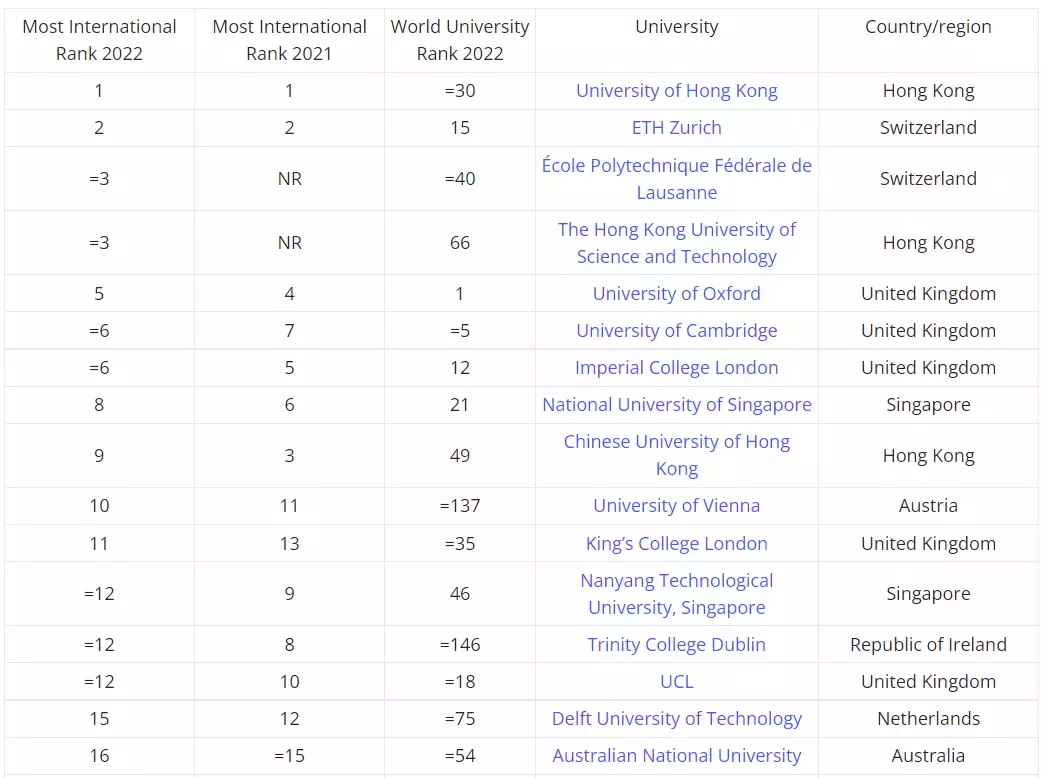Open Australian National University link
This screenshot has width=1043, height=778.
(x=676, y=755)
